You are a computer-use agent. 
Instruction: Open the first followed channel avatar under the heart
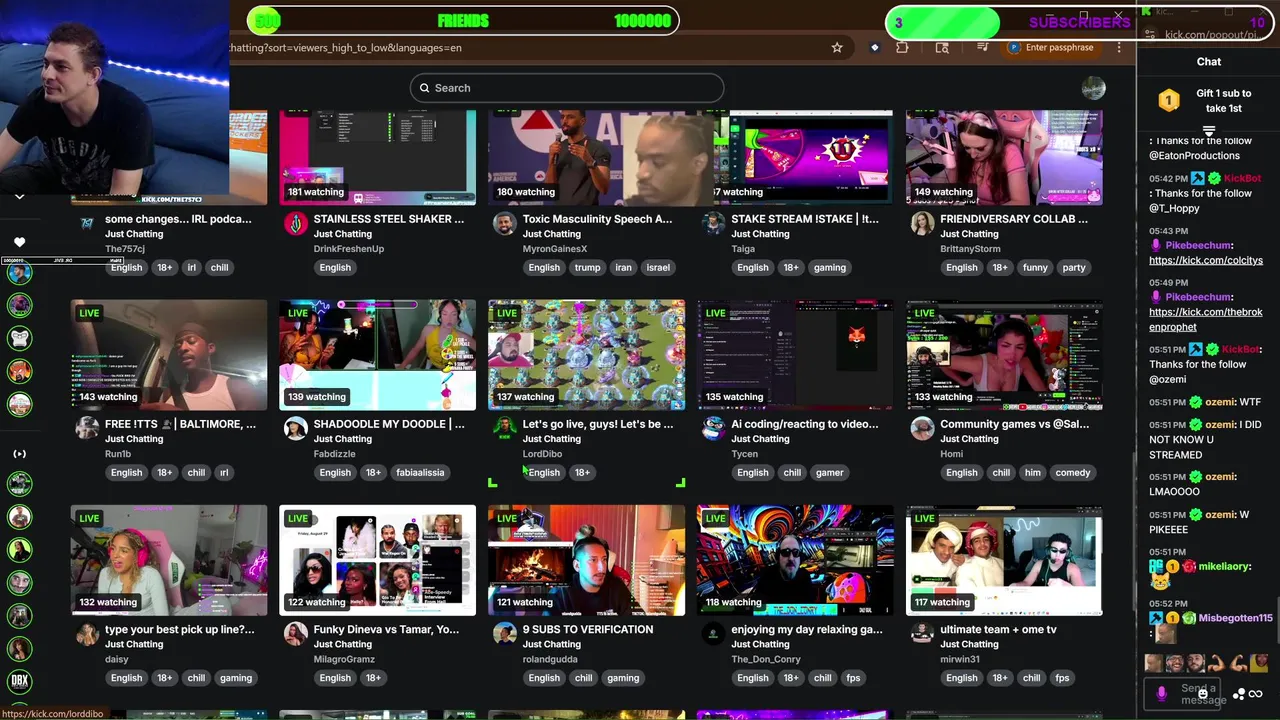click(19, 273)
